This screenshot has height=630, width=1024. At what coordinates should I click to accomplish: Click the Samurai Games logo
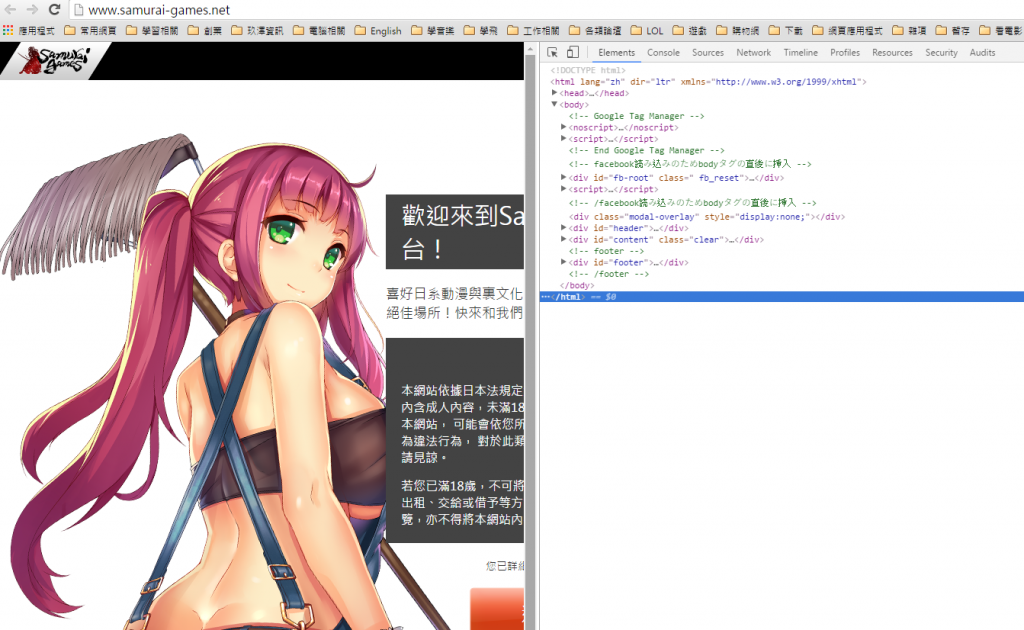pos(54,61)
